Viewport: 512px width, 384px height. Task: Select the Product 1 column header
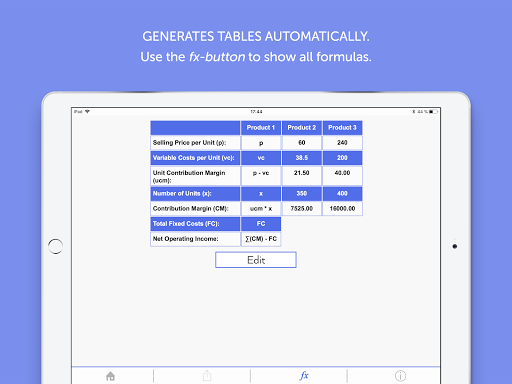point(261,128)
